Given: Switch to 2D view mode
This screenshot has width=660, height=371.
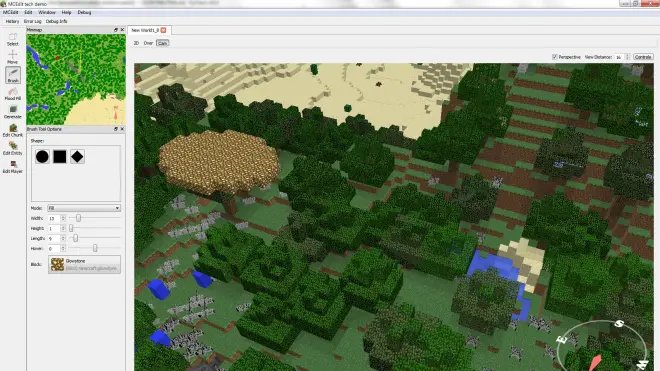Looking at the screenshot, I should click(x=136, y=43).
